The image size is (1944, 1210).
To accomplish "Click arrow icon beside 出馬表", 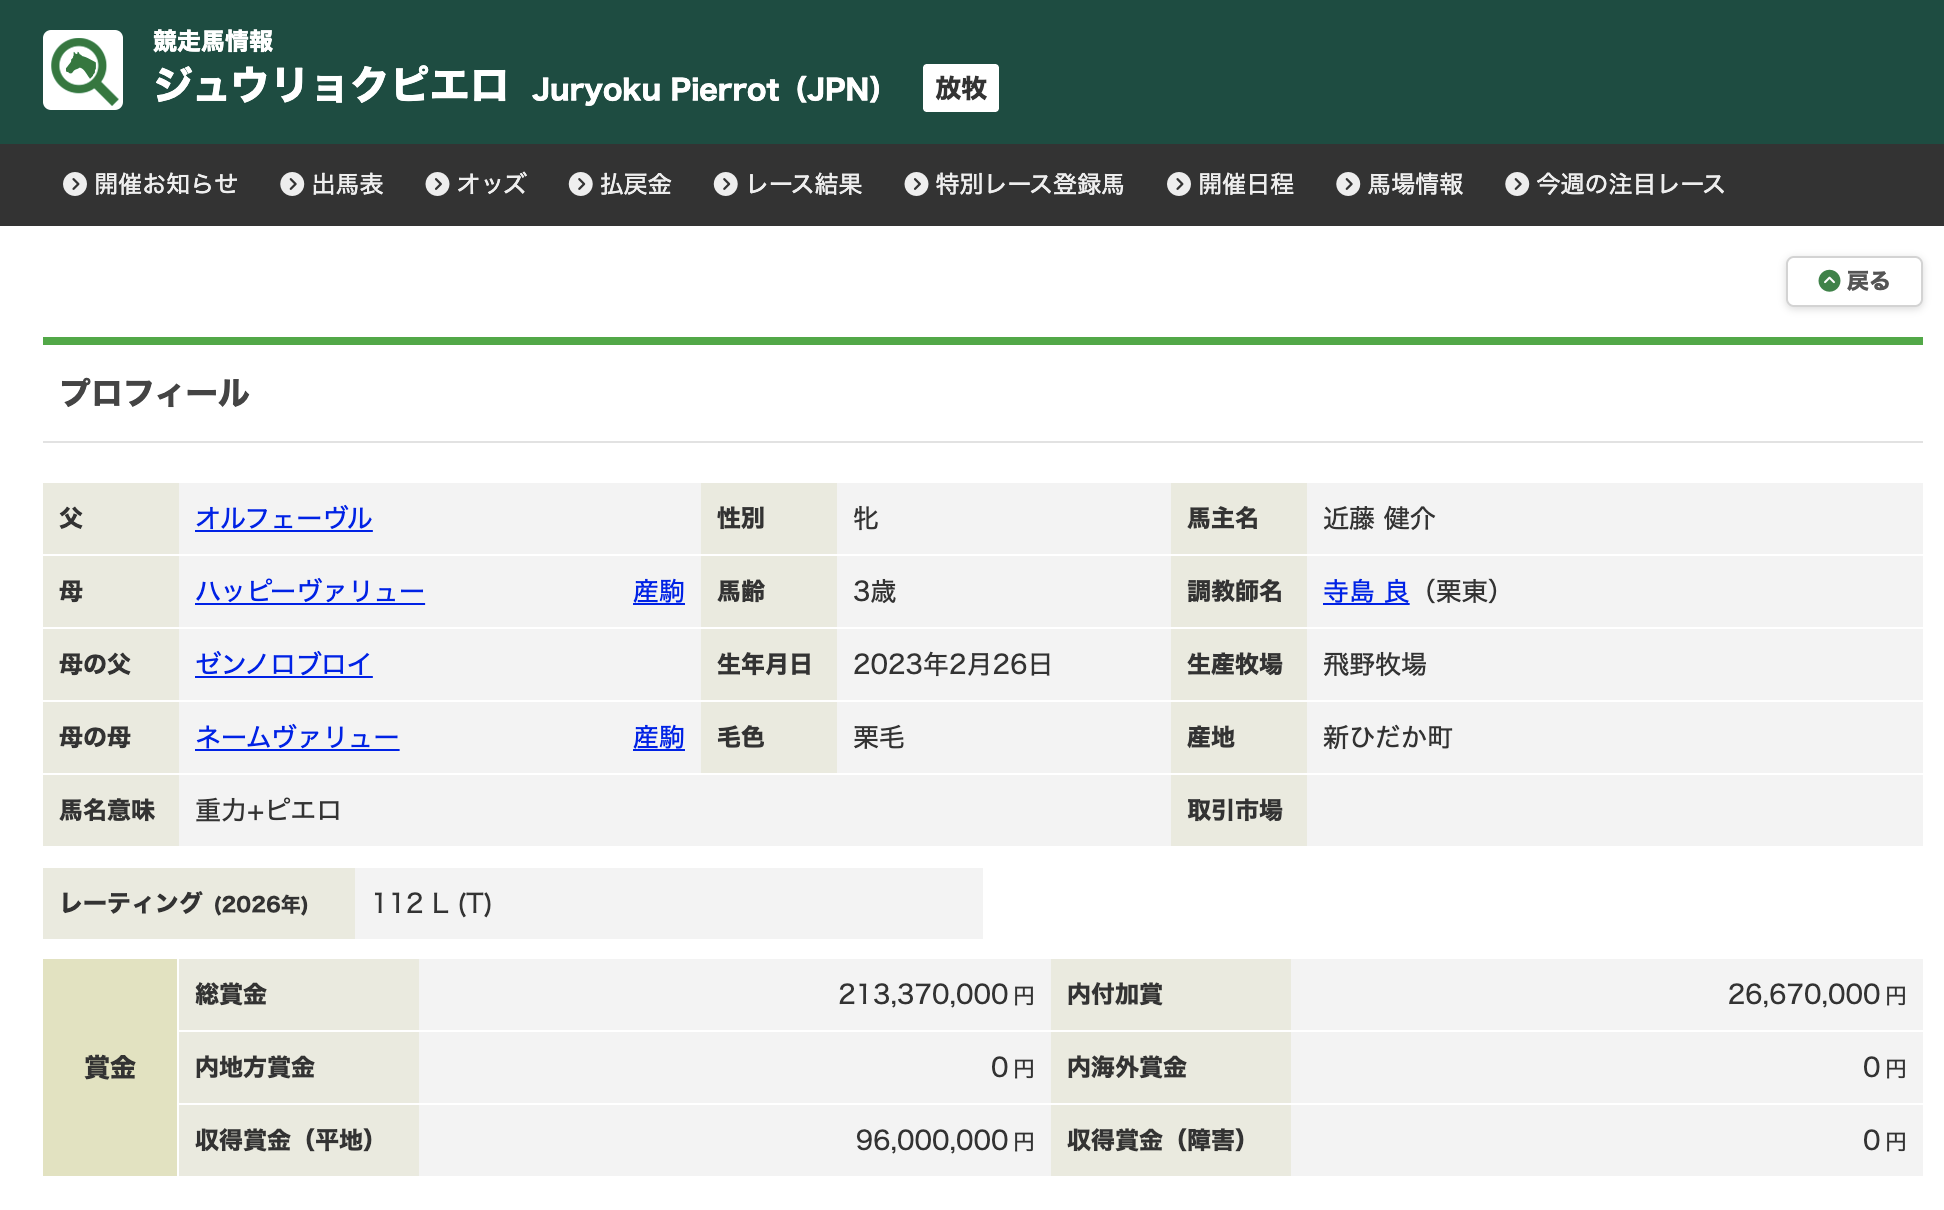I will (292, 184).
